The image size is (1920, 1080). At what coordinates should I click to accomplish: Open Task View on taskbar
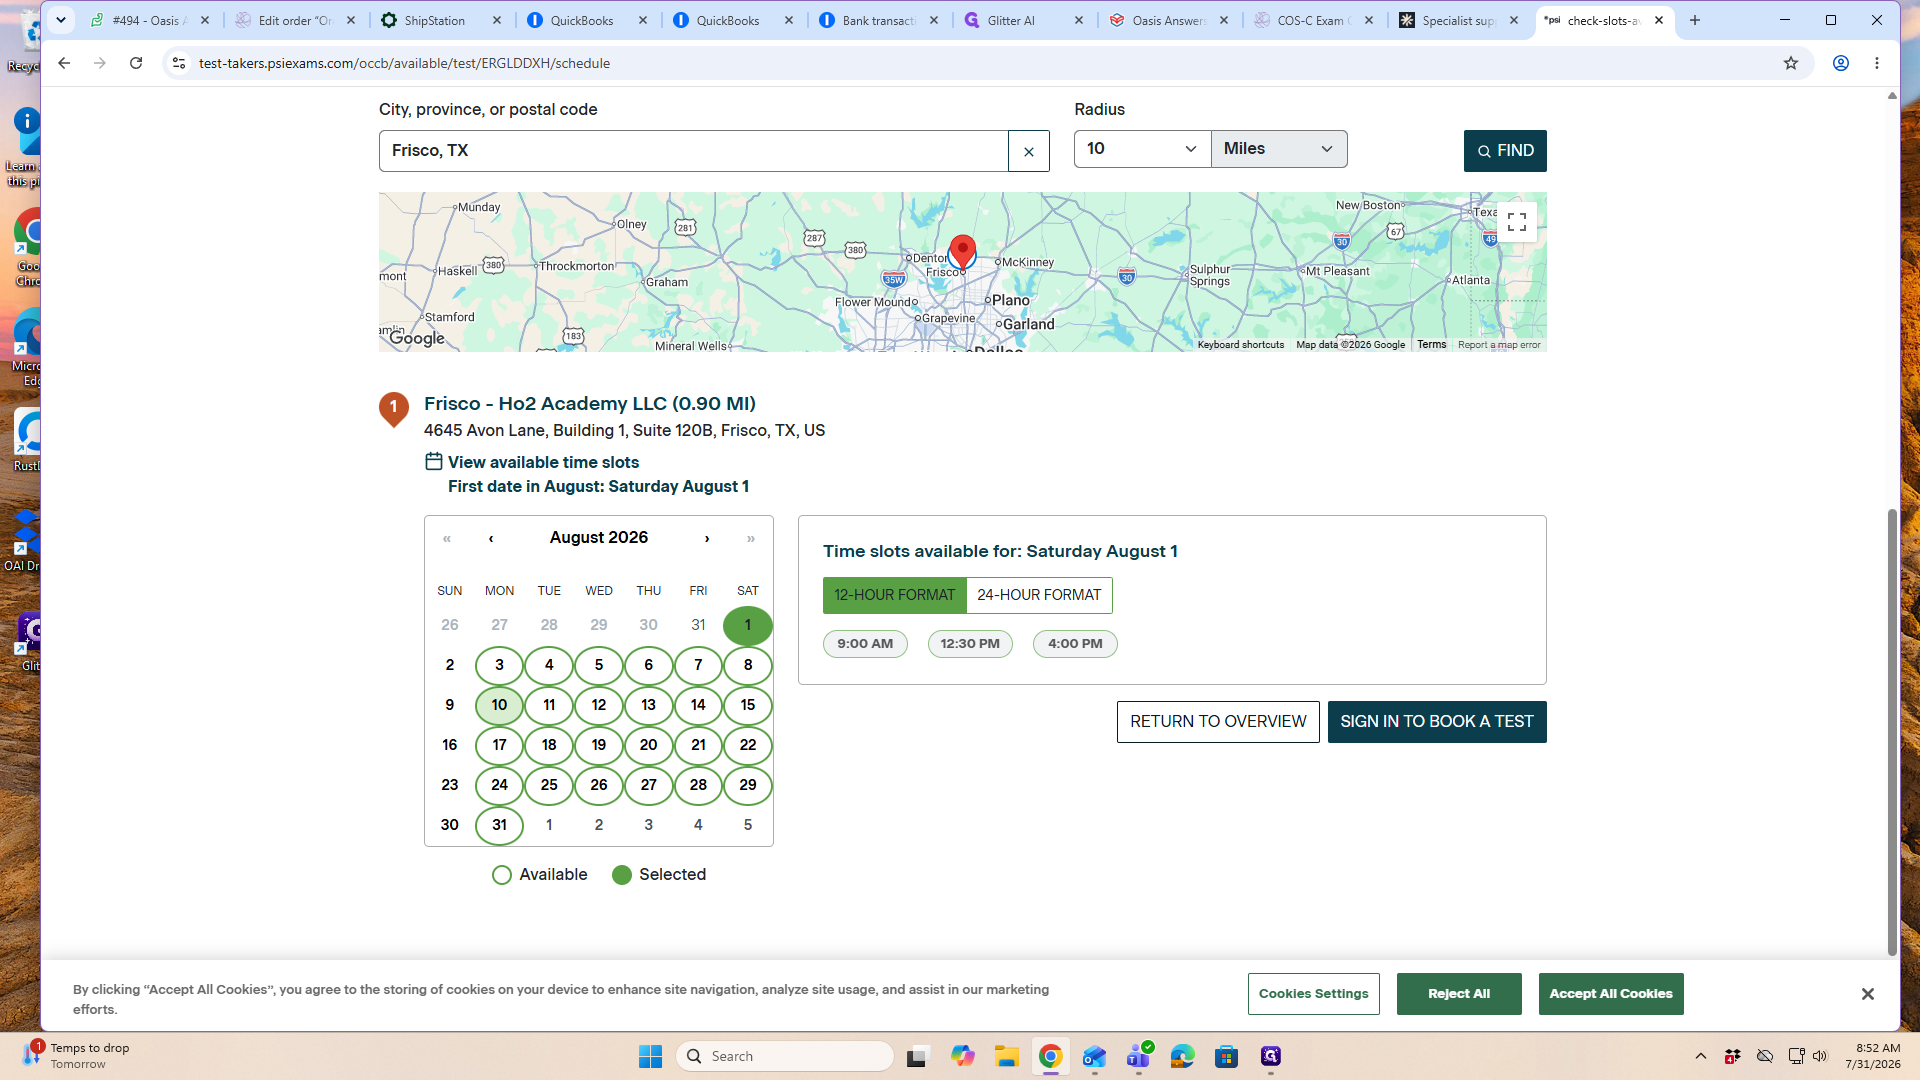tap(918, 1056)
